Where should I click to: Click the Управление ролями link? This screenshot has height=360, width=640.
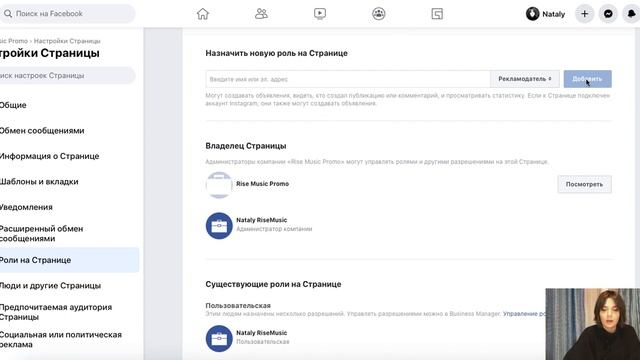524,314
